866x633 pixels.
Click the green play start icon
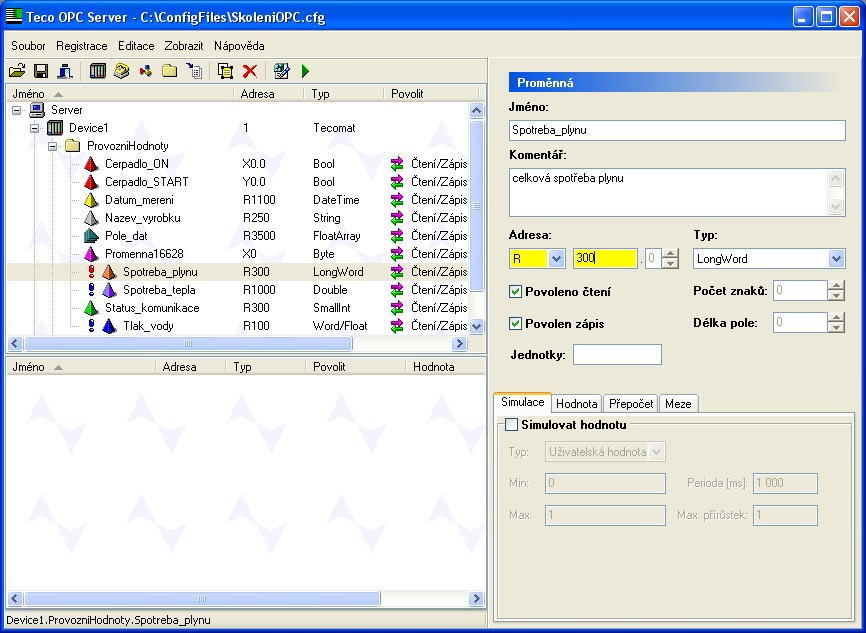point(305,71)
